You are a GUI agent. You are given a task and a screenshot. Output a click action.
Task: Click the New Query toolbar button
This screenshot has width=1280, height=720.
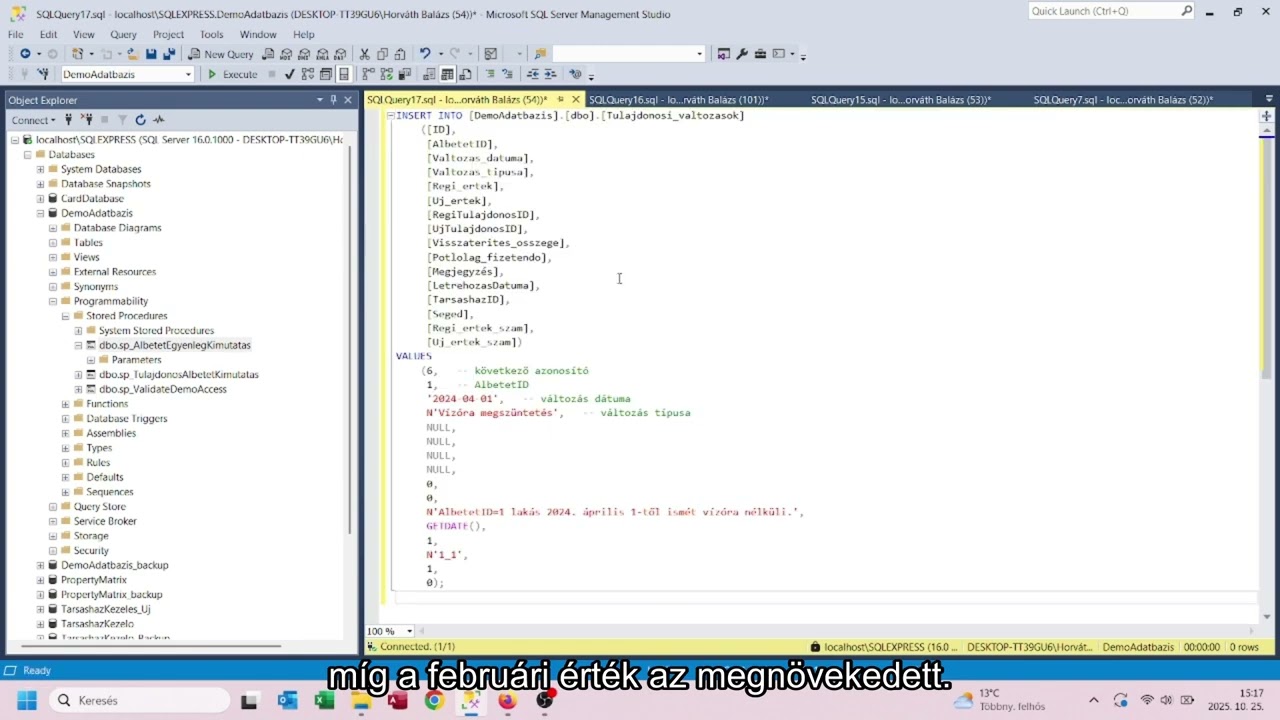(221, 54)
